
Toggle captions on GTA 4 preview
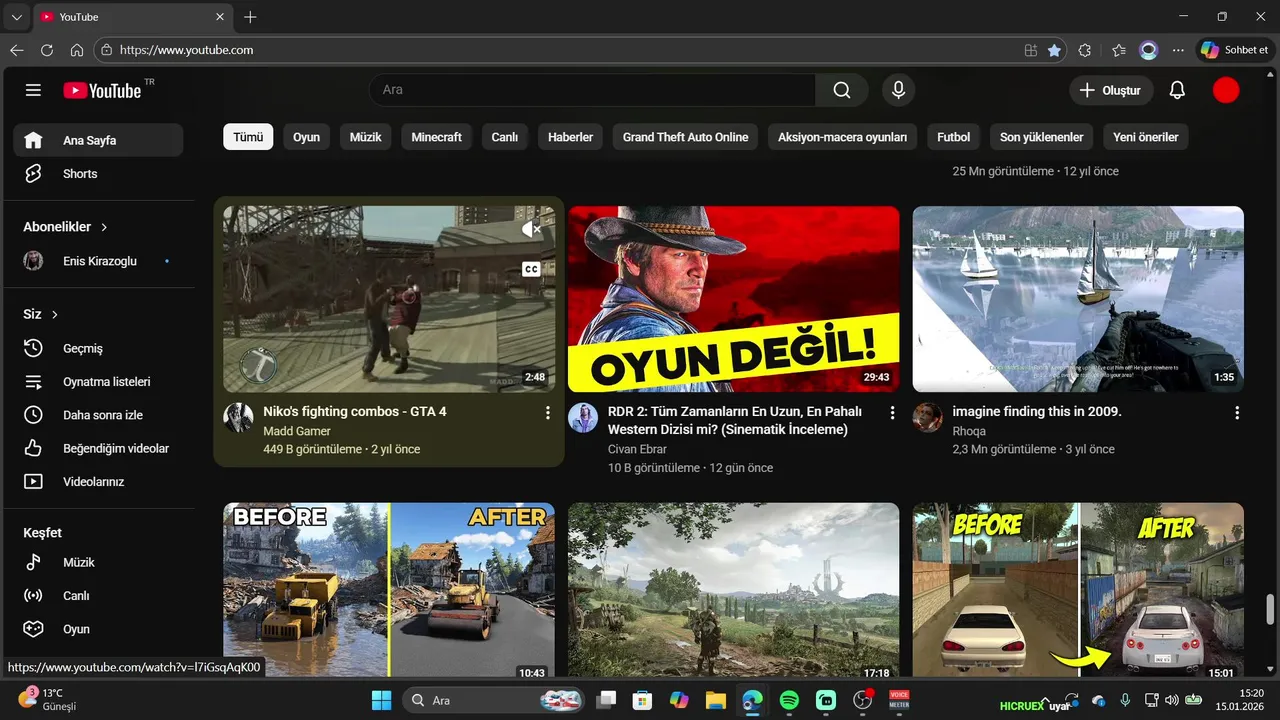531,269
